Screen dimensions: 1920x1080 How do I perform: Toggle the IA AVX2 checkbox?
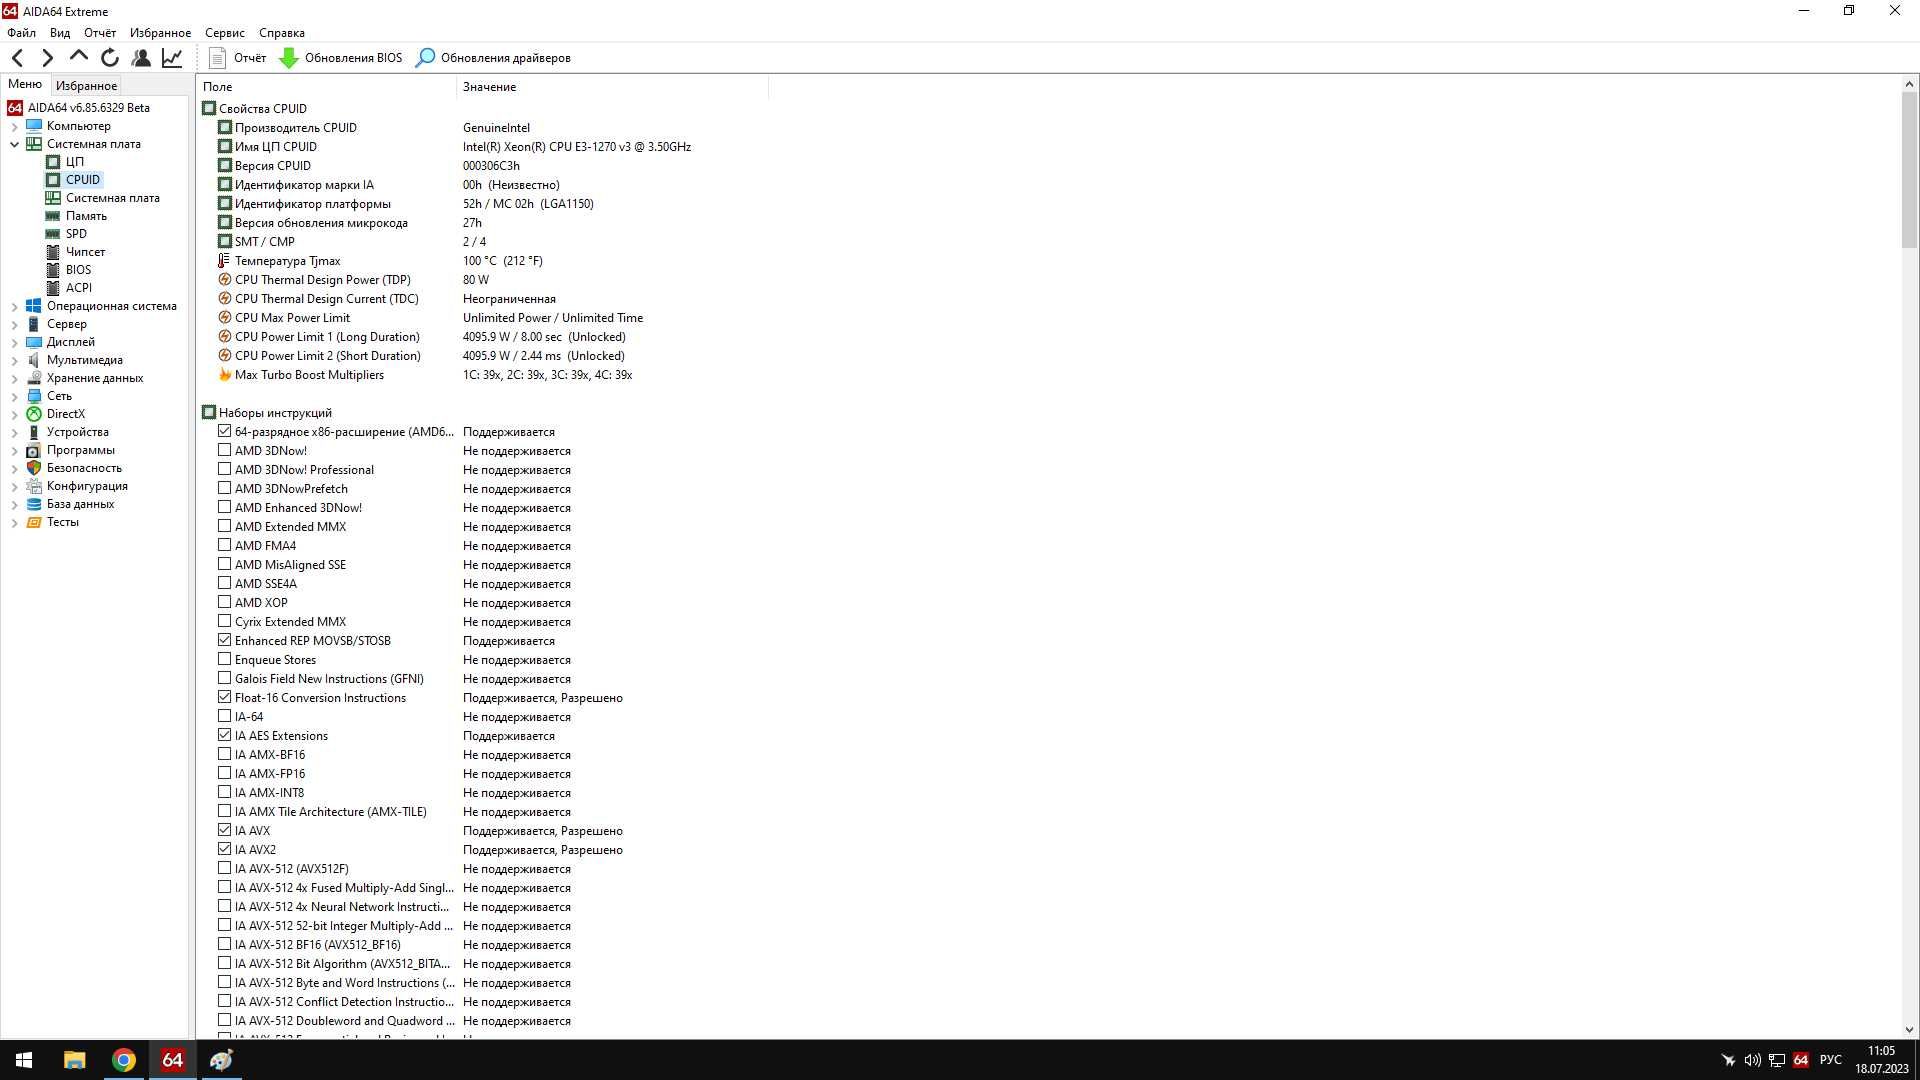pyautogui.click(x=224, y=850)
